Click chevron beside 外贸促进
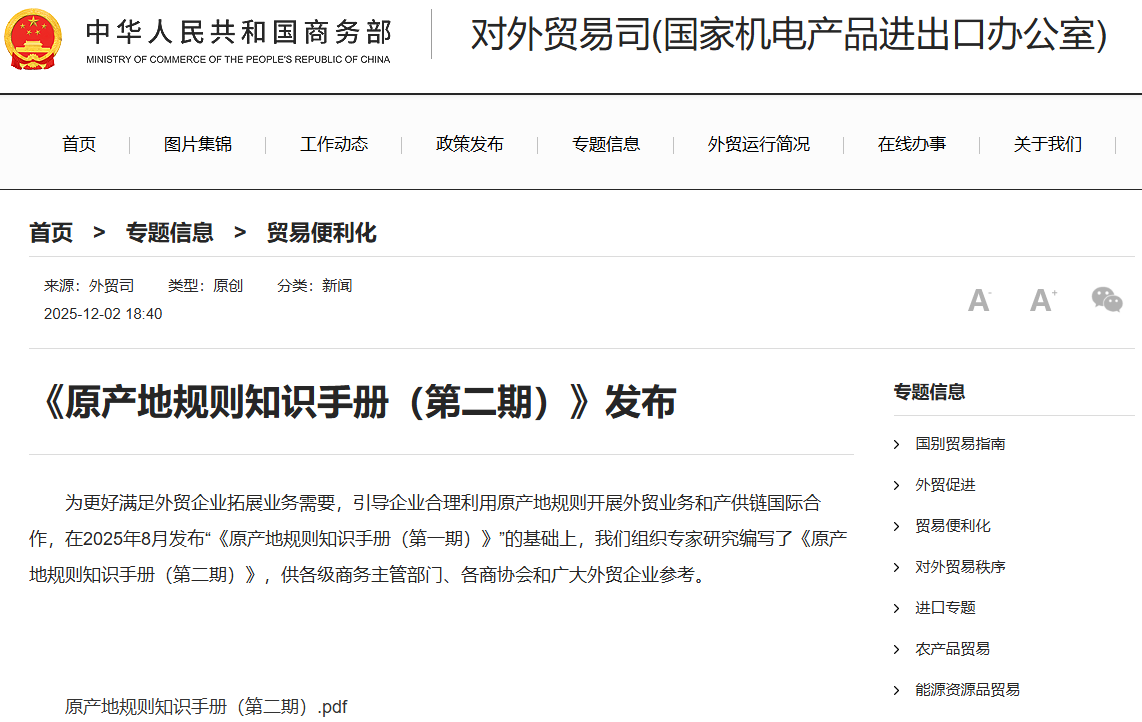Screen dimensions: 1142x722 click(897, 485)
